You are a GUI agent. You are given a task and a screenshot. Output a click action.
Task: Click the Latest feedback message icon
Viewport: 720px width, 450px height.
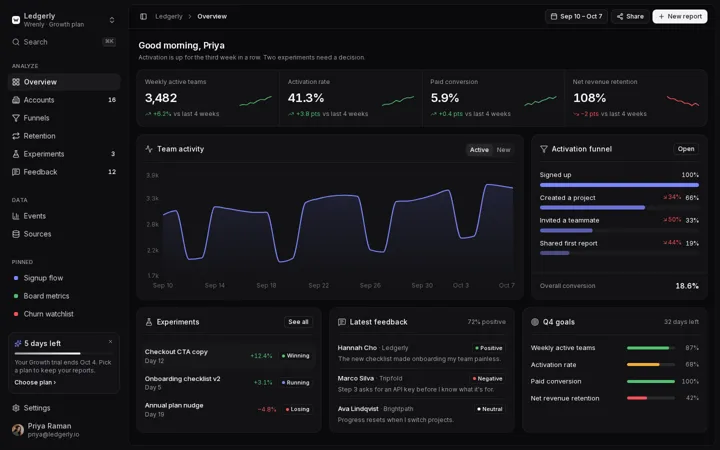tap(342, 322)
